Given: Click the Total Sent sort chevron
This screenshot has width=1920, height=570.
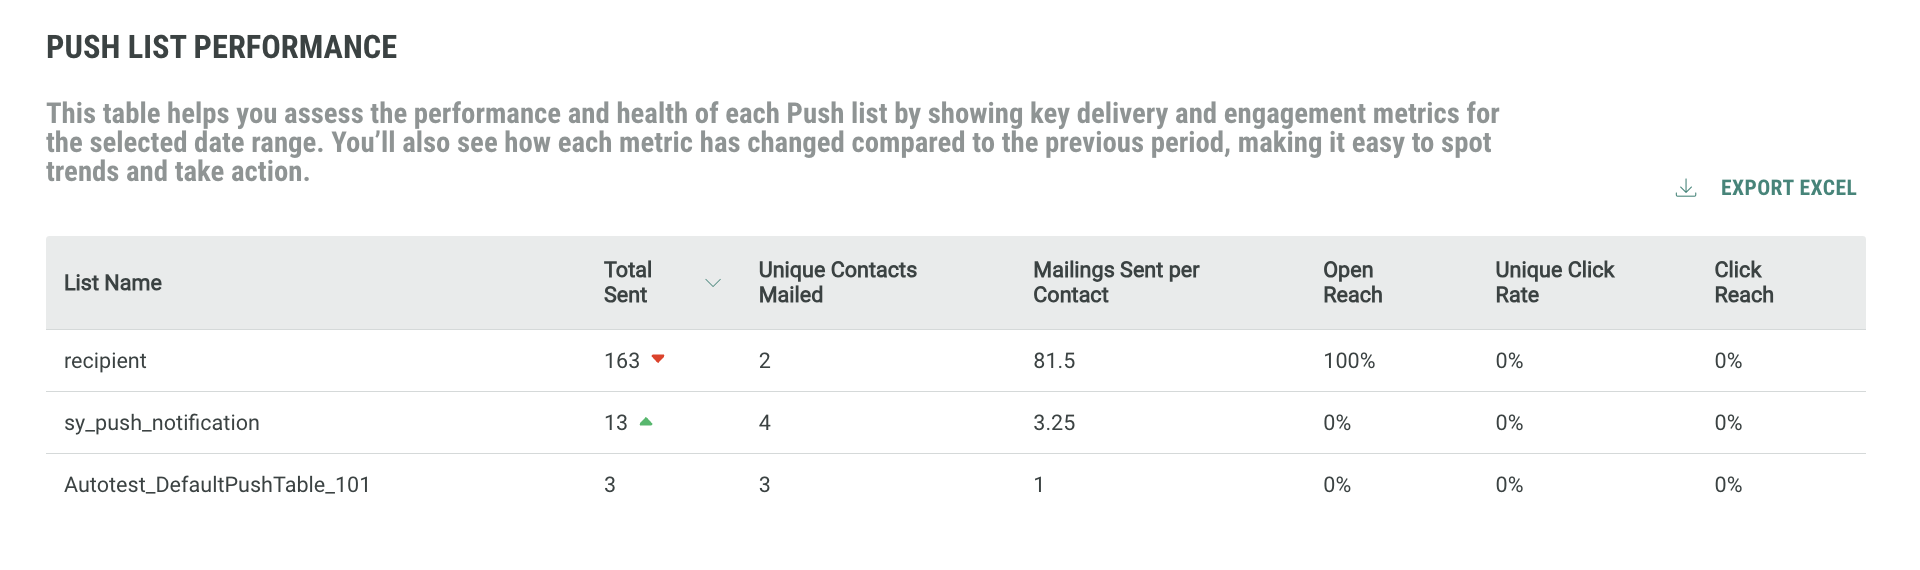Looking at the screenshot, I should 713,283.
